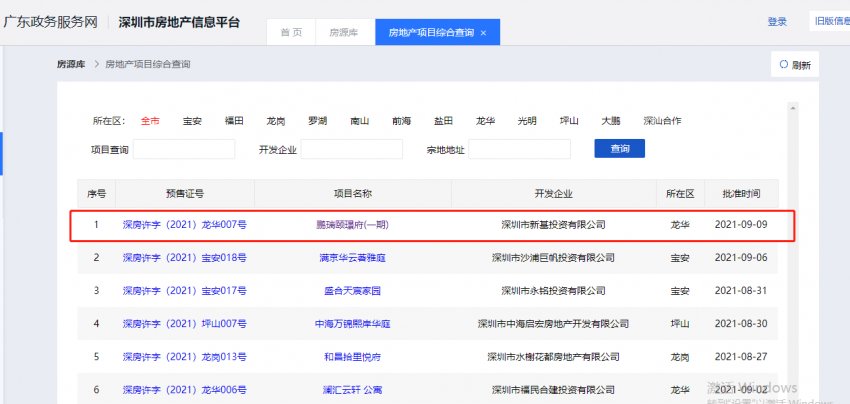Image resolution: width=850 pixels, height=404 pixels.
Task: Filter by district 宝安
Action: coord(192,121)
